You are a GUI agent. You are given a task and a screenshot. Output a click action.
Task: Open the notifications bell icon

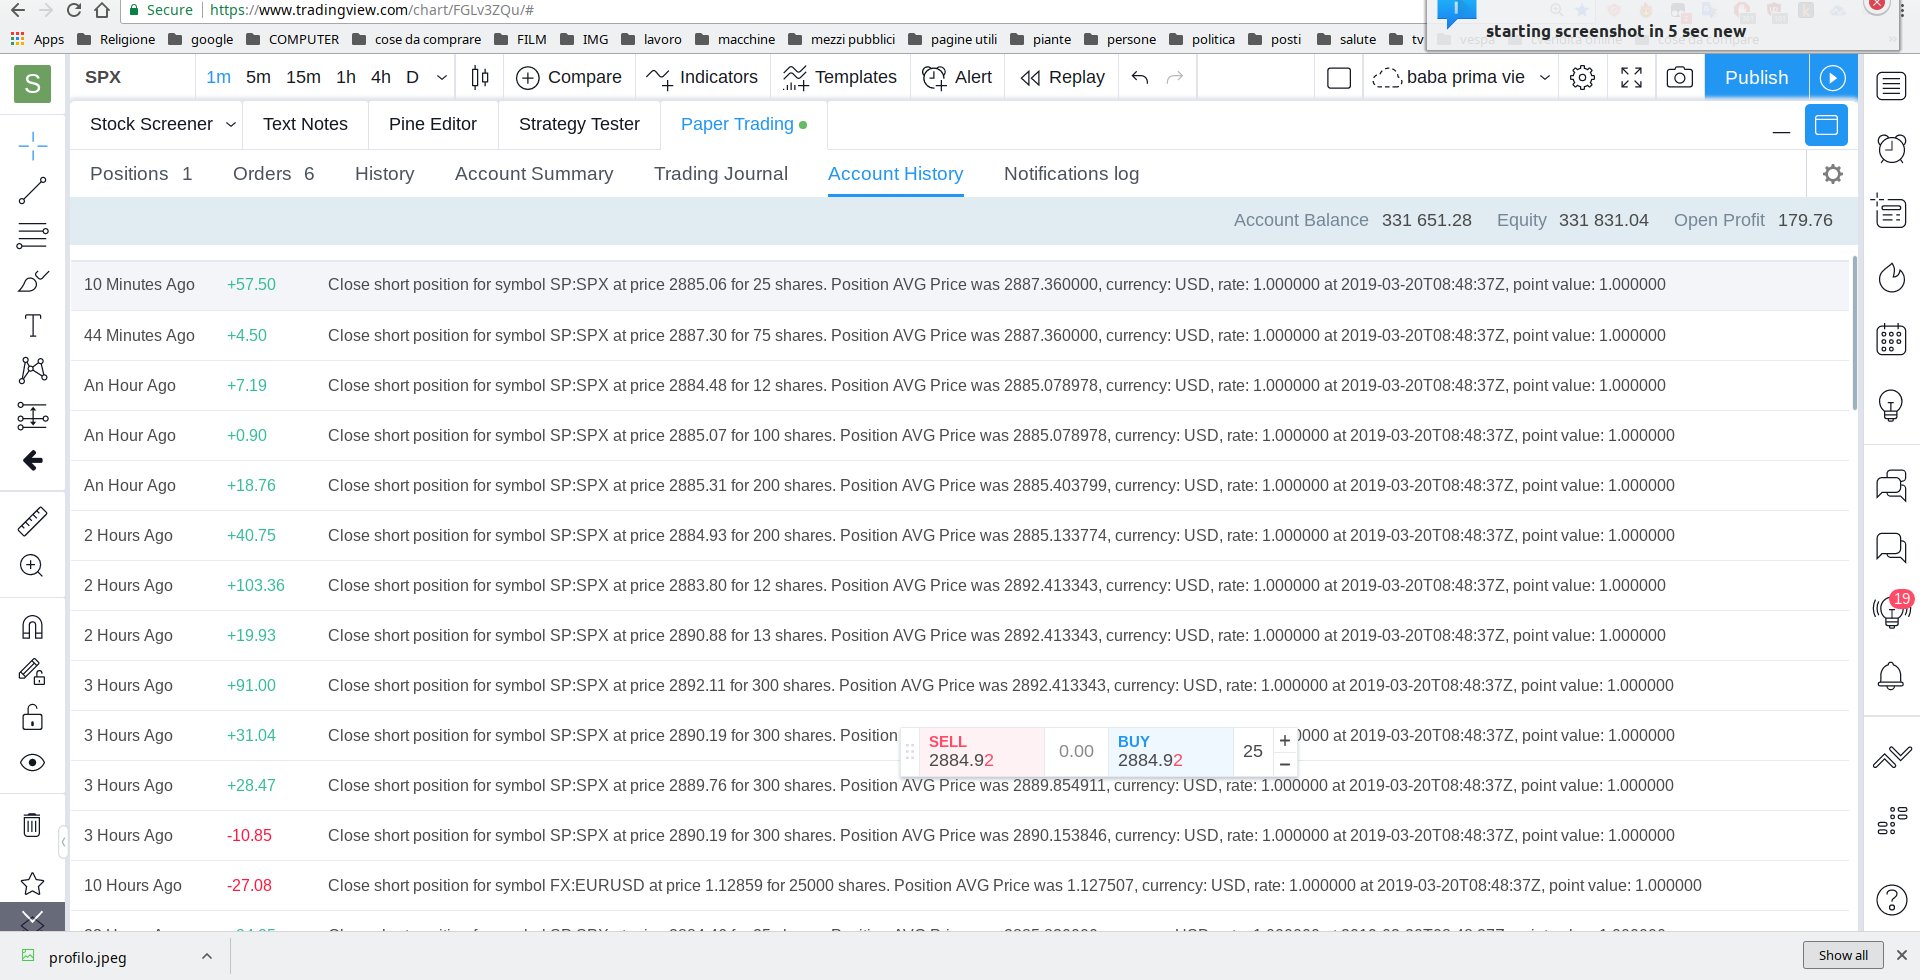click(x=1891, y=677)
